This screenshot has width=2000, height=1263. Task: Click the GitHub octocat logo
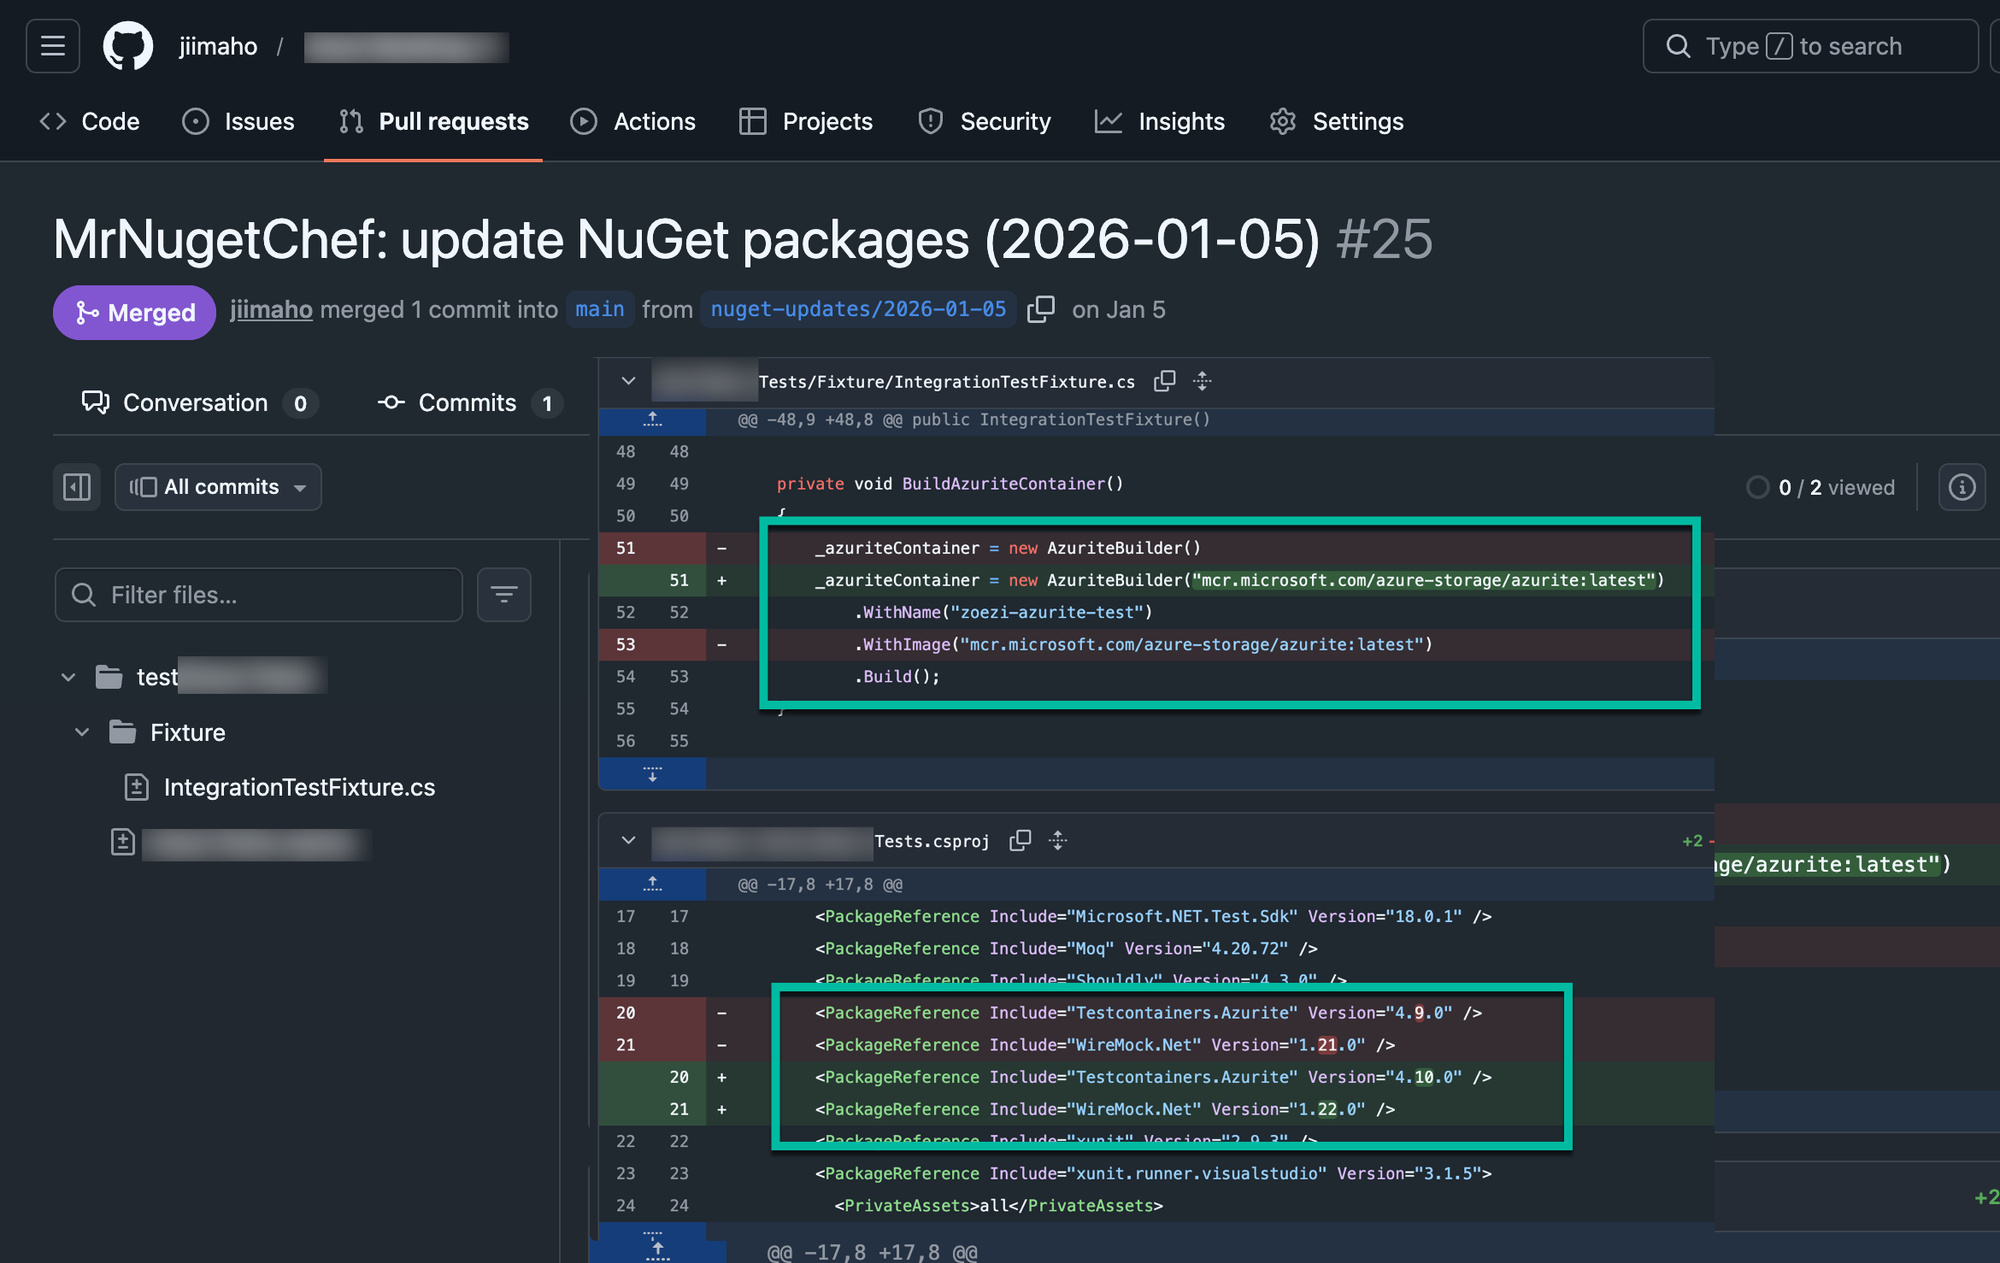[128, 46]
